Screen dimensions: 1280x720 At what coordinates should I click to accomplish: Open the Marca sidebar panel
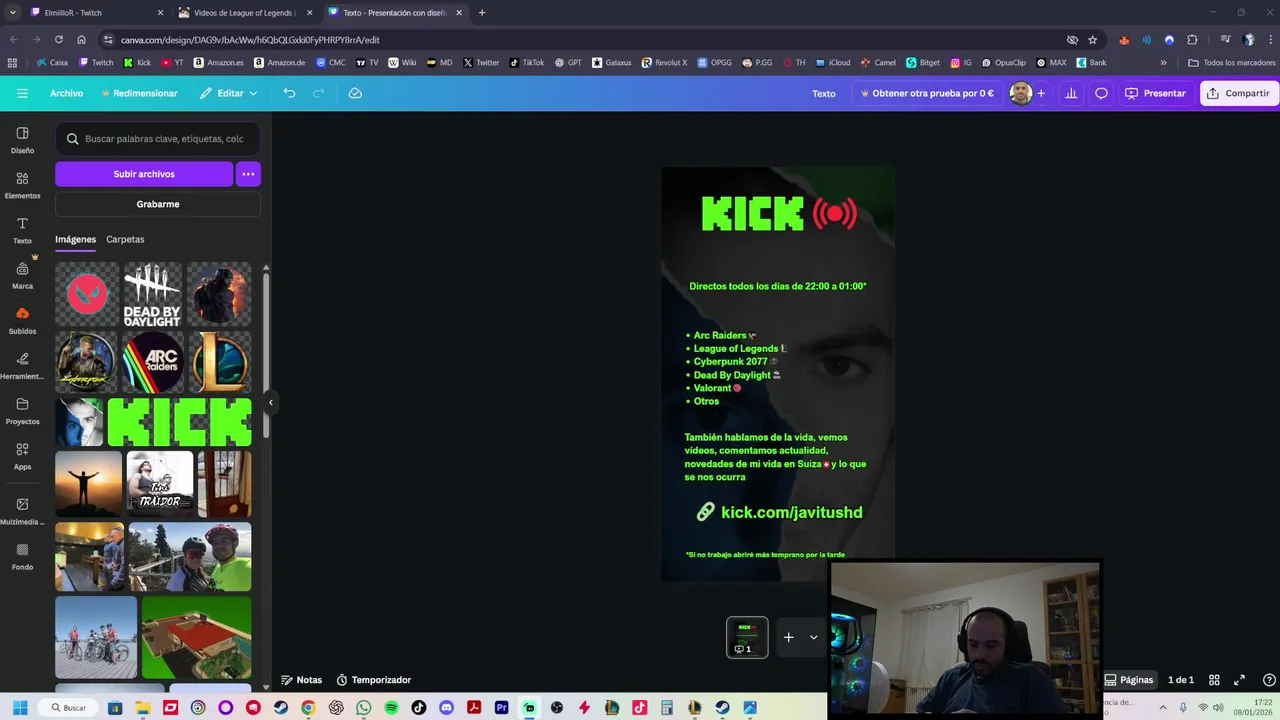[x=22, y=275]
